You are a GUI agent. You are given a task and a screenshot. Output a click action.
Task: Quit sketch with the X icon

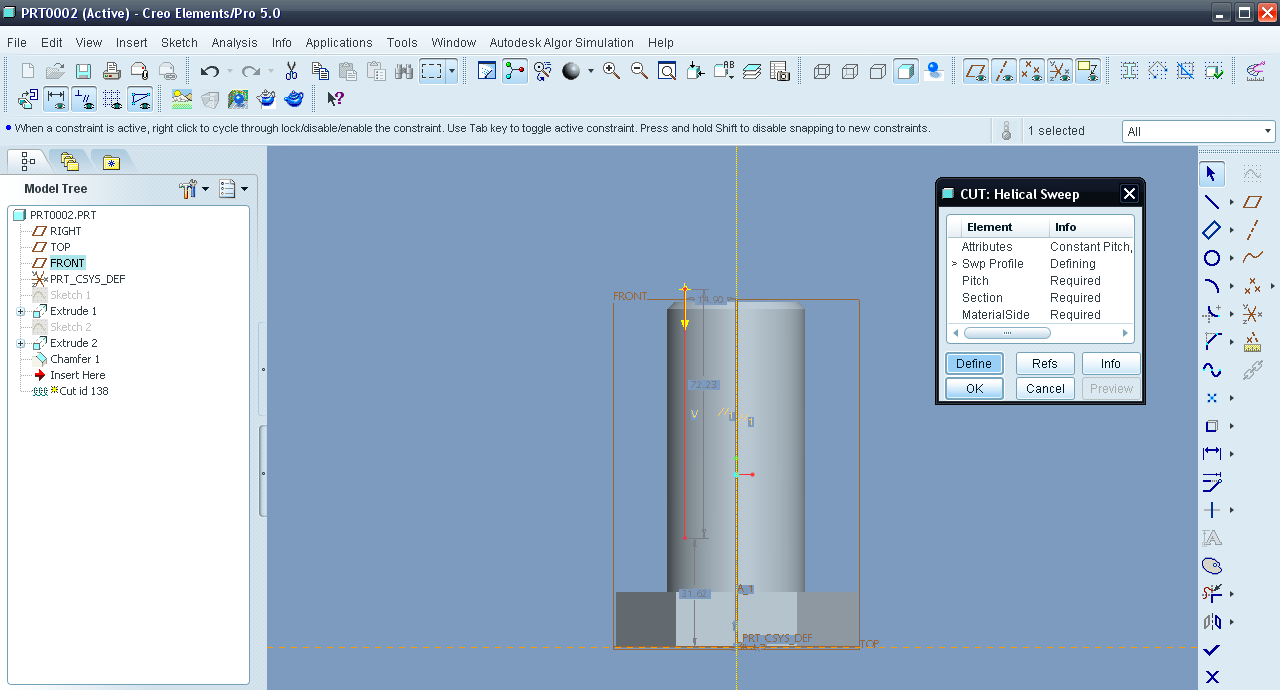1211,677
